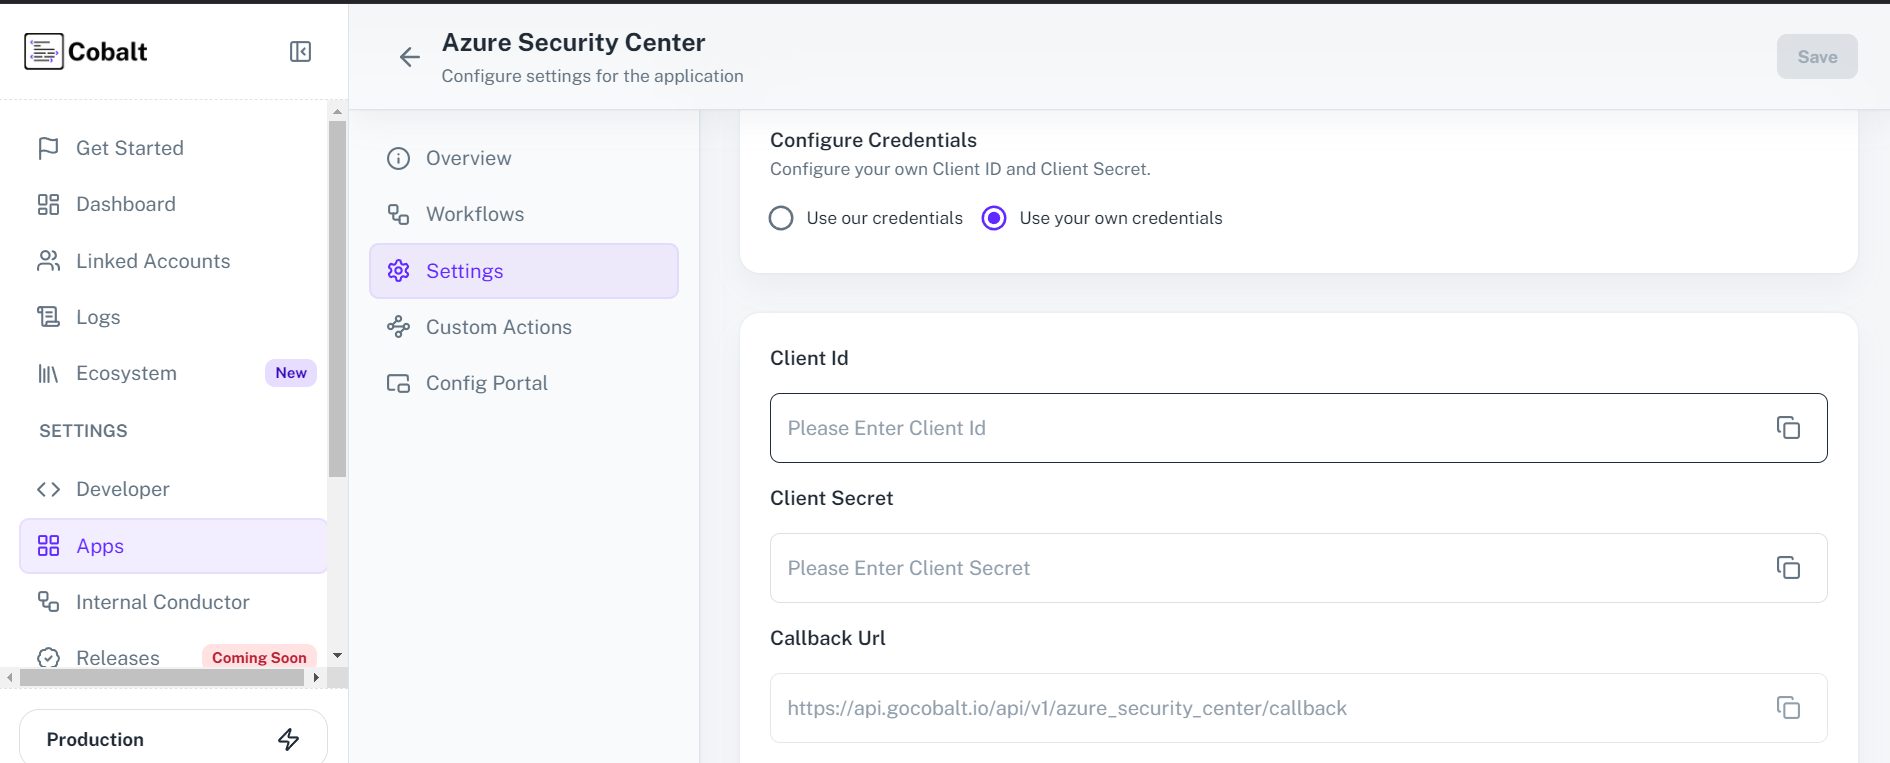Click the Client Secret input field
1890x763 pixels.
click(x=1298, y=568)
